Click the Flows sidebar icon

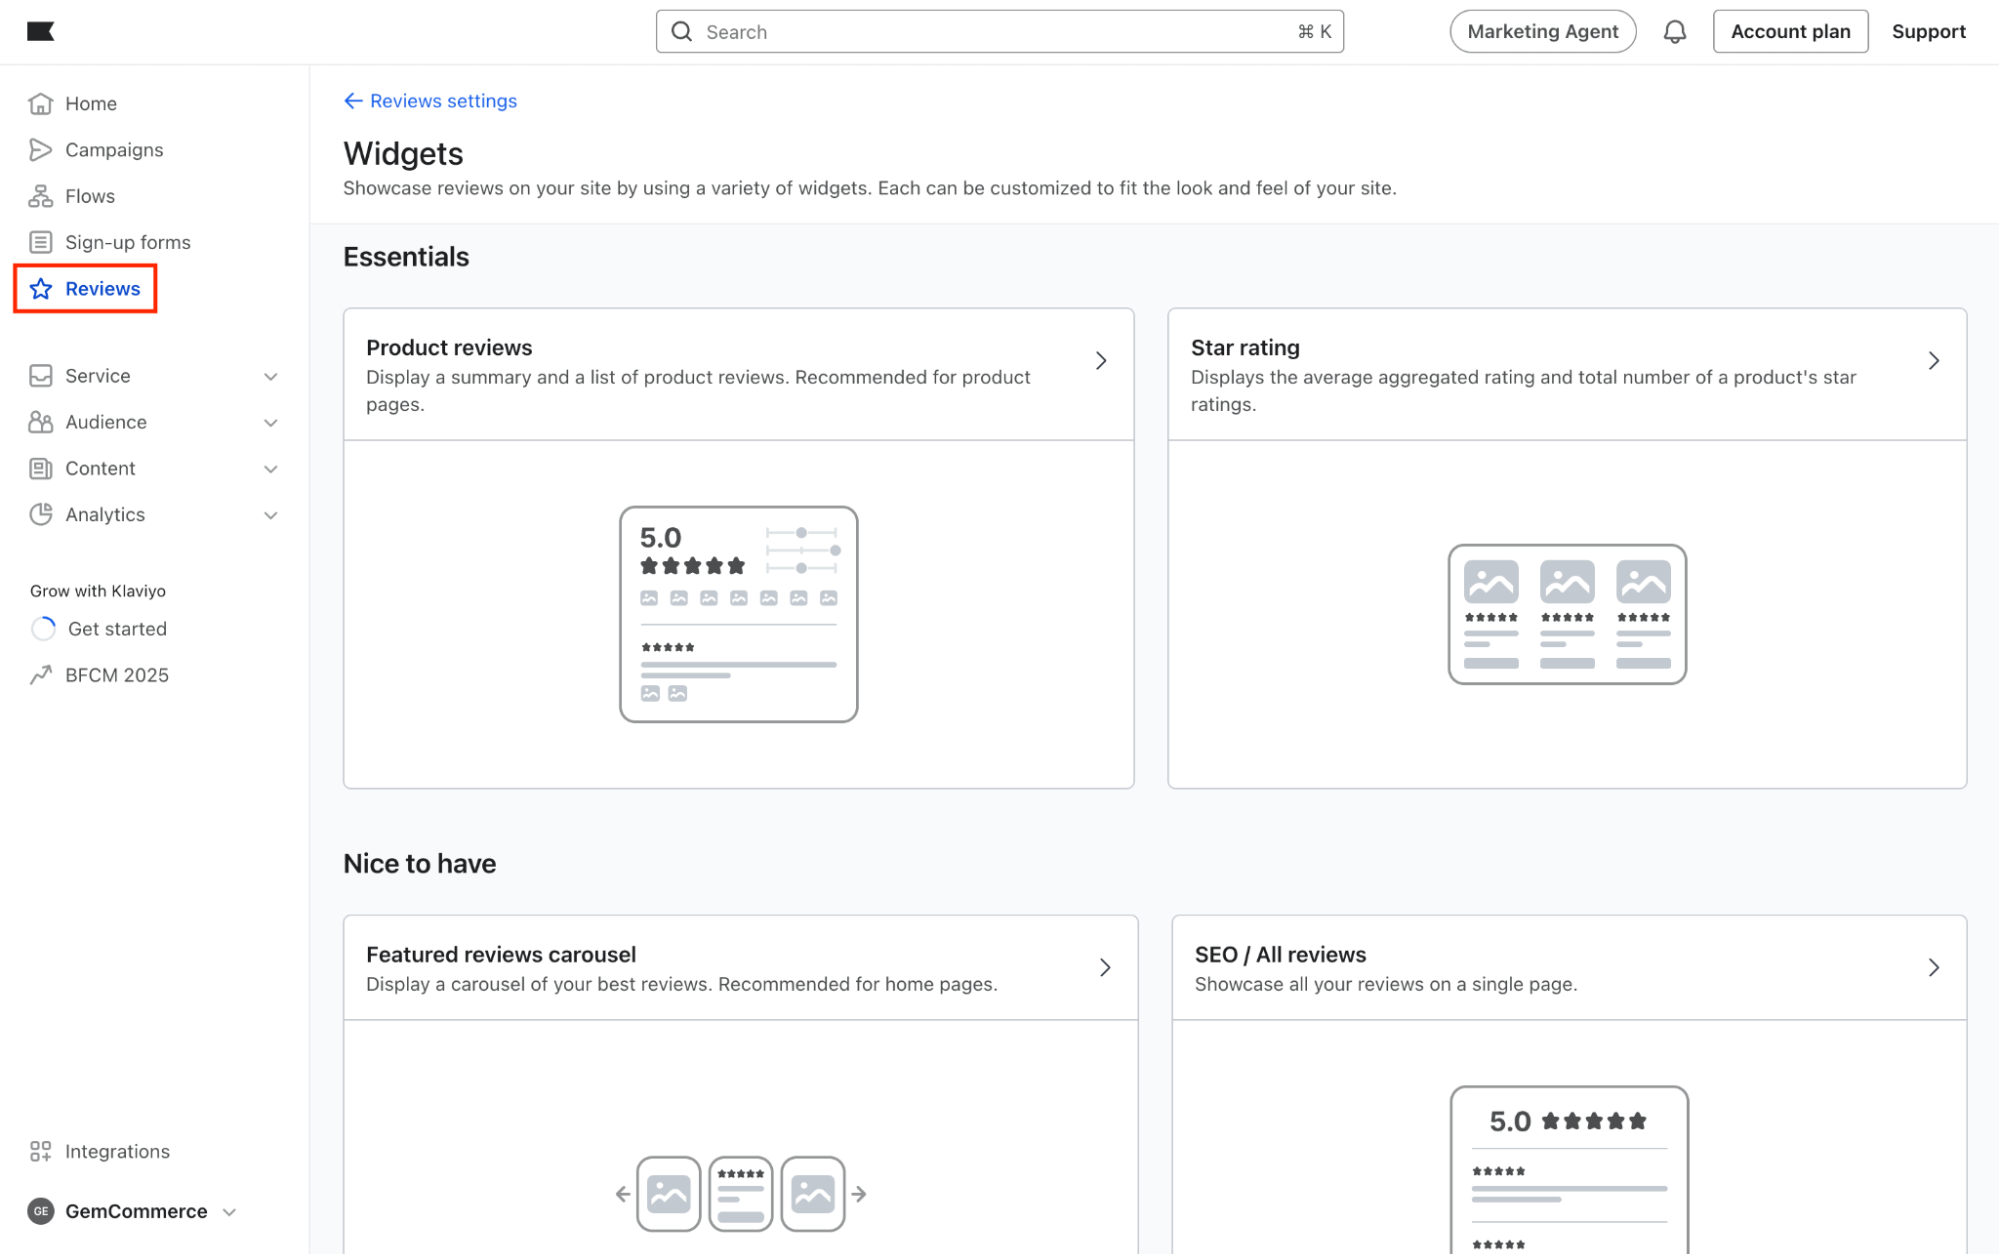click(x=40, y=196)
